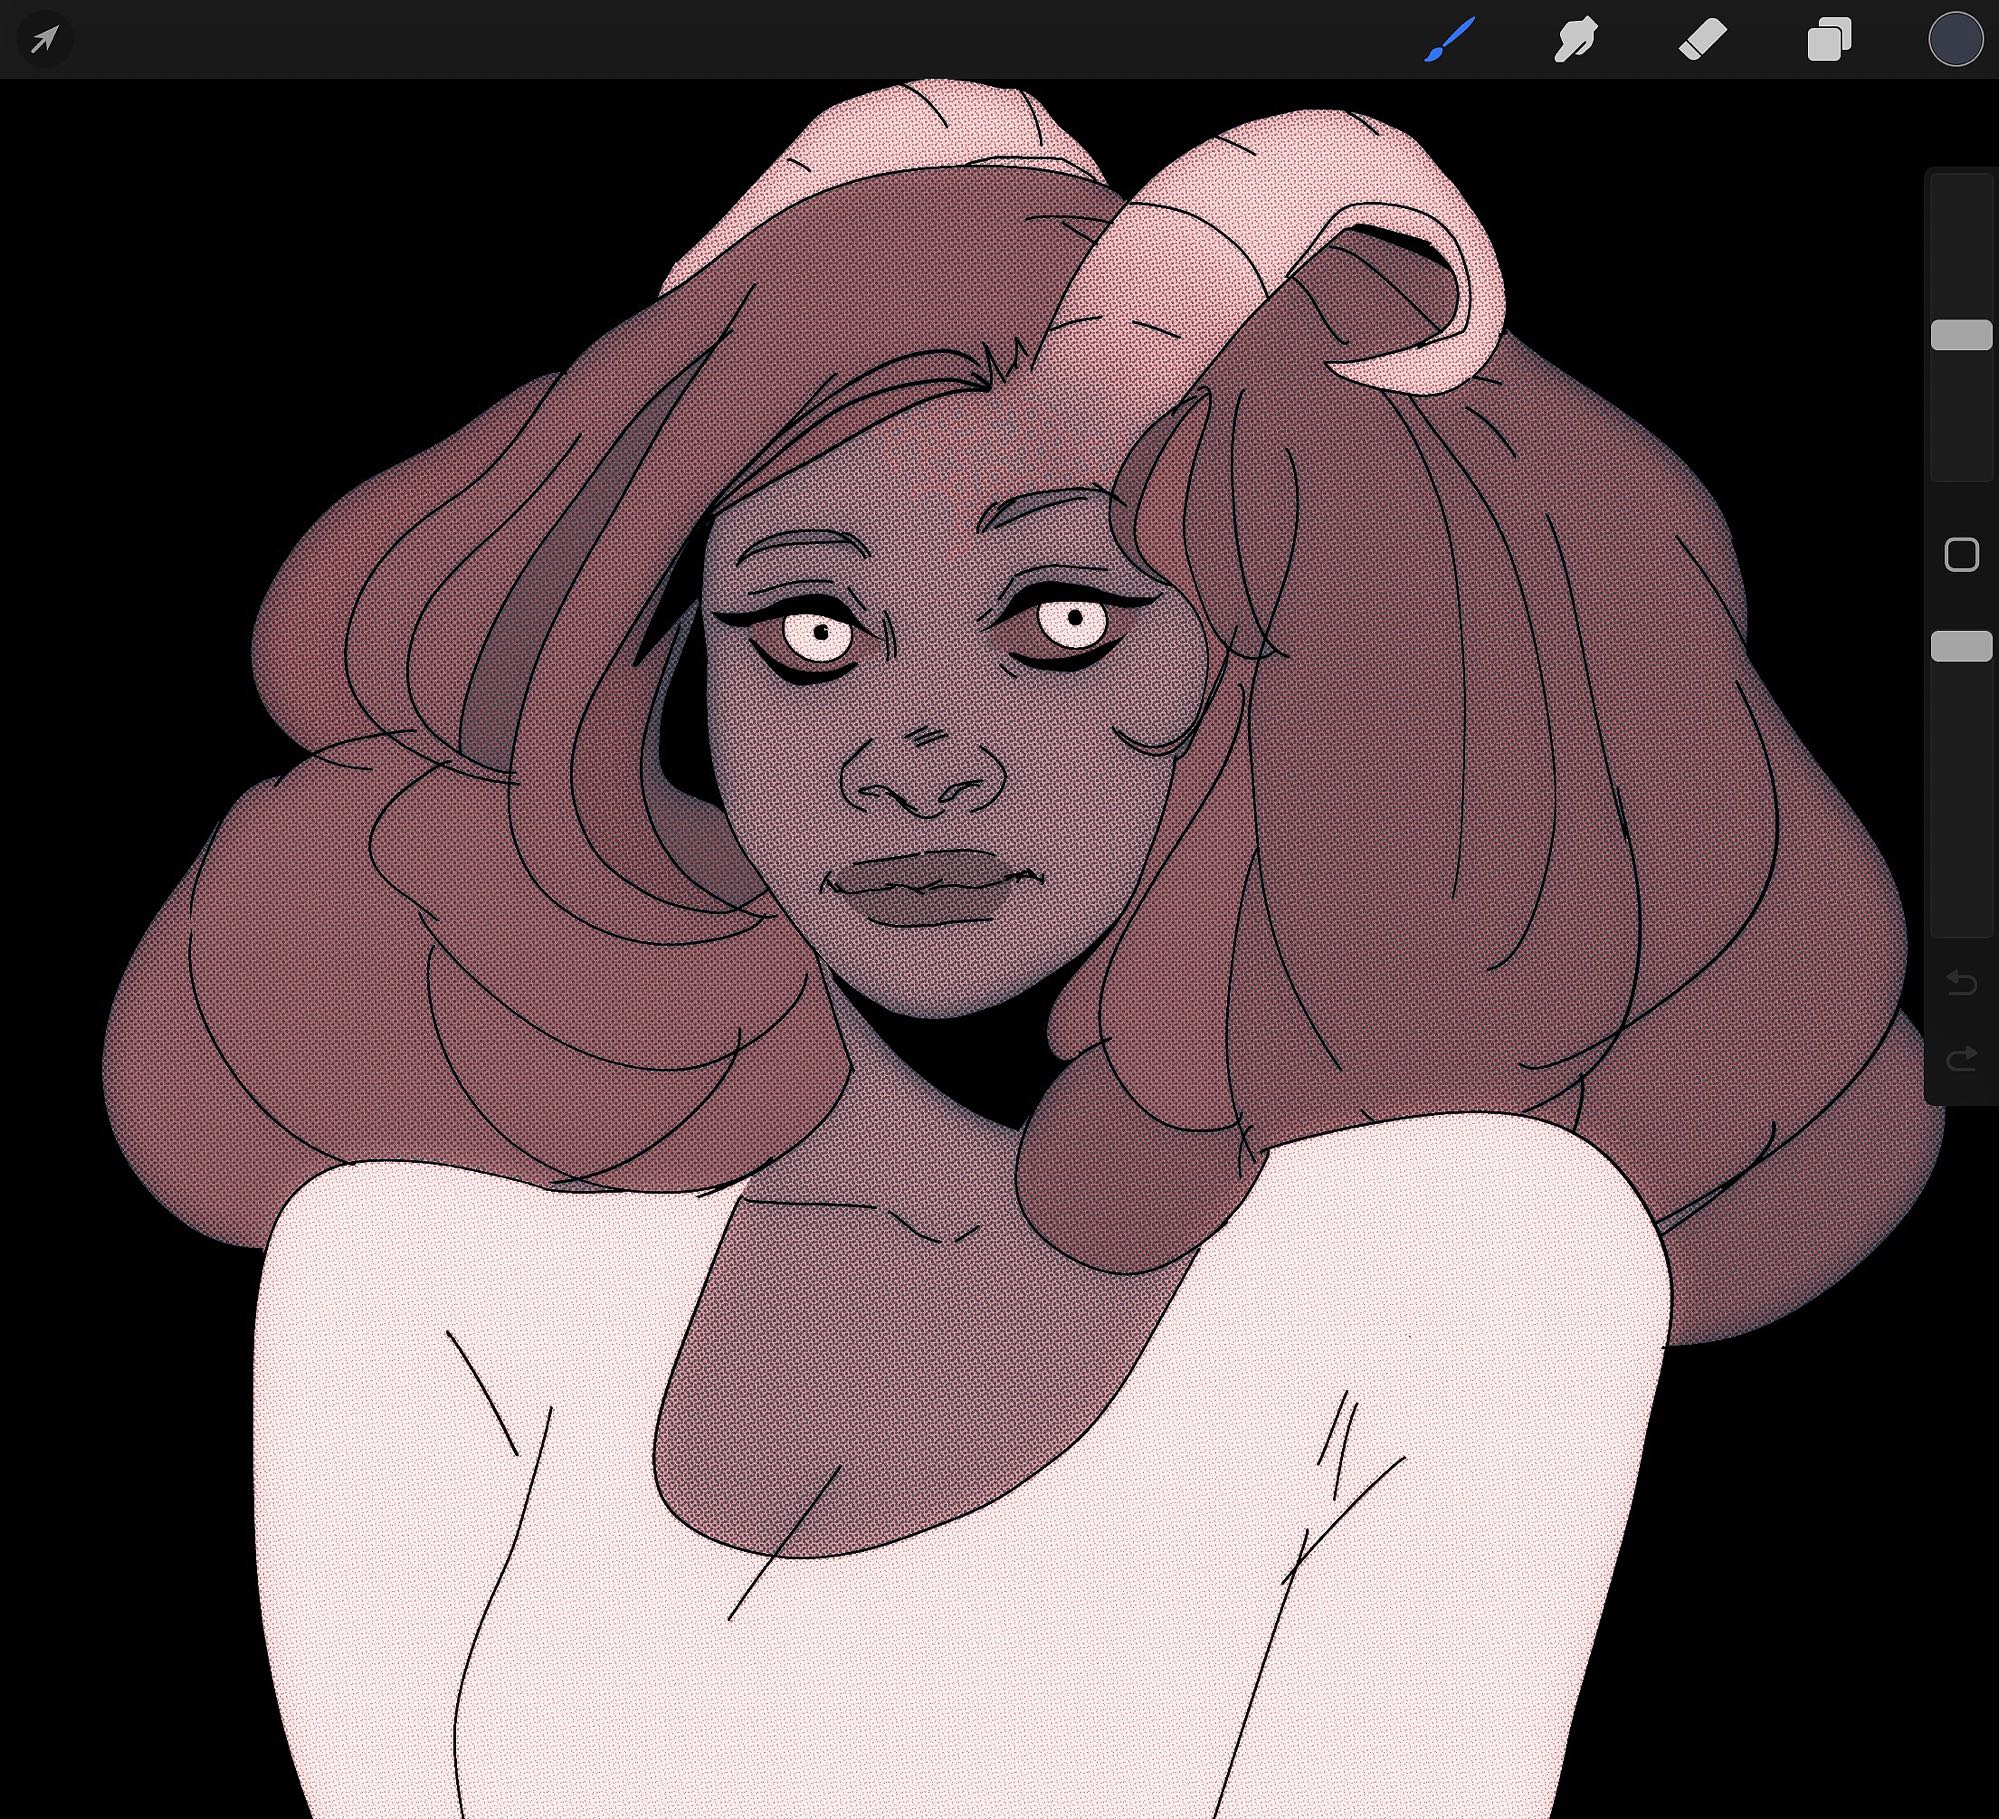Open the Layers panel

(1829, 40)
